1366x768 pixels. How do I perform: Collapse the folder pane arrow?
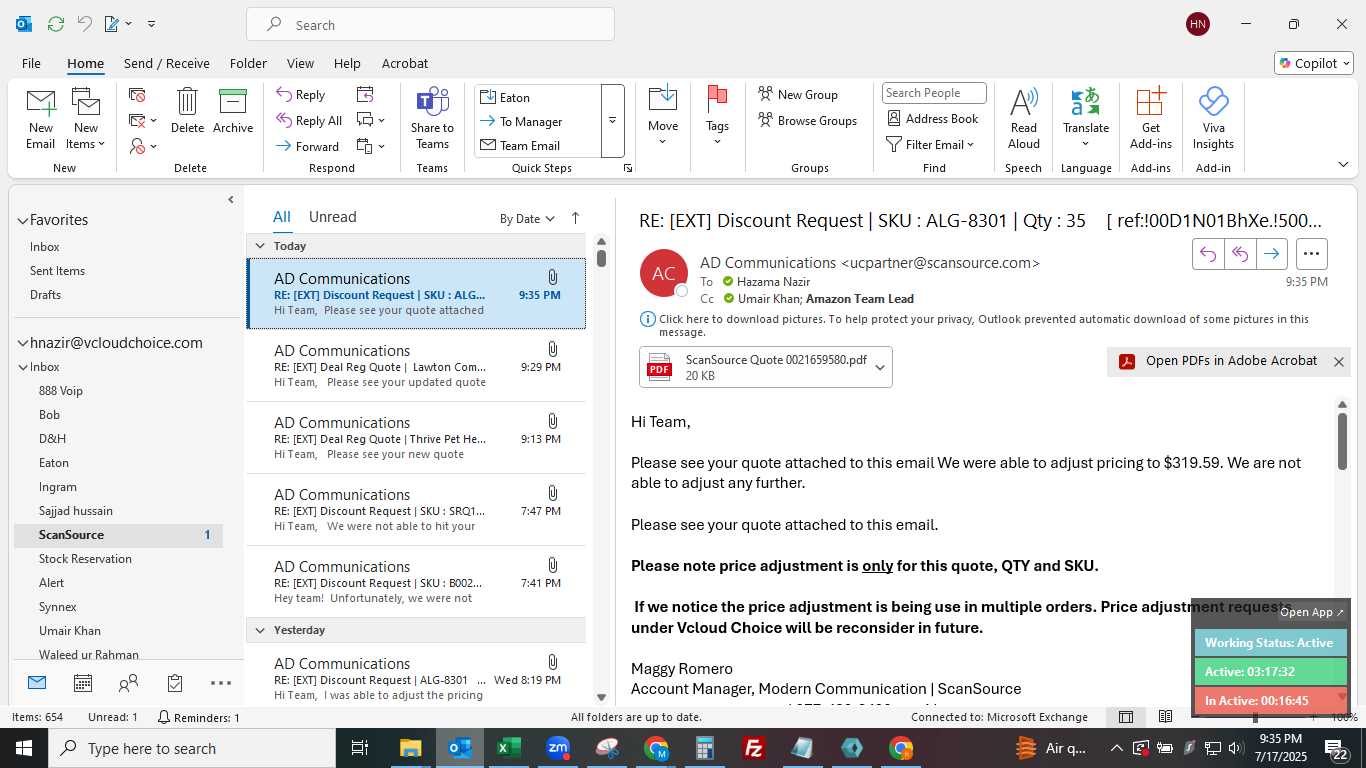[231, 200]
